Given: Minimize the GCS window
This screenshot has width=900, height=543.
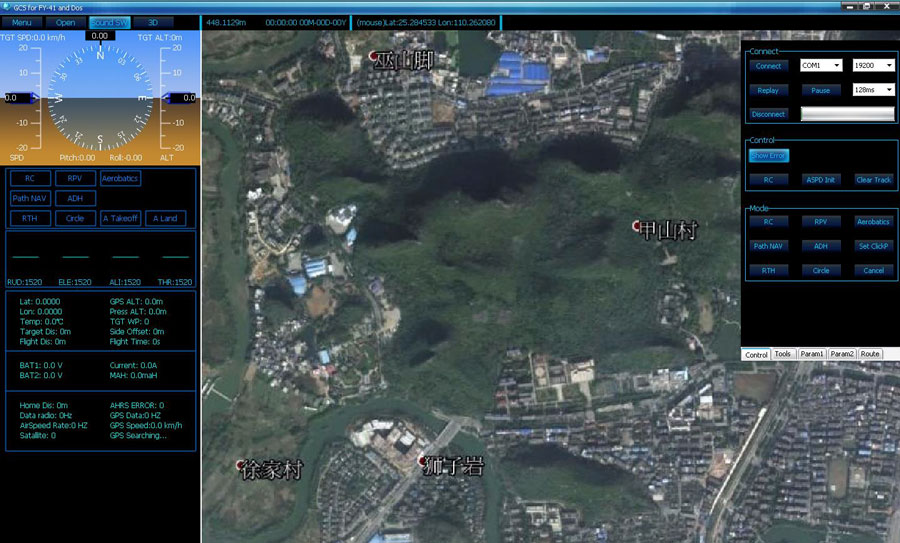Looking at the screenshot, I should 849,6.
